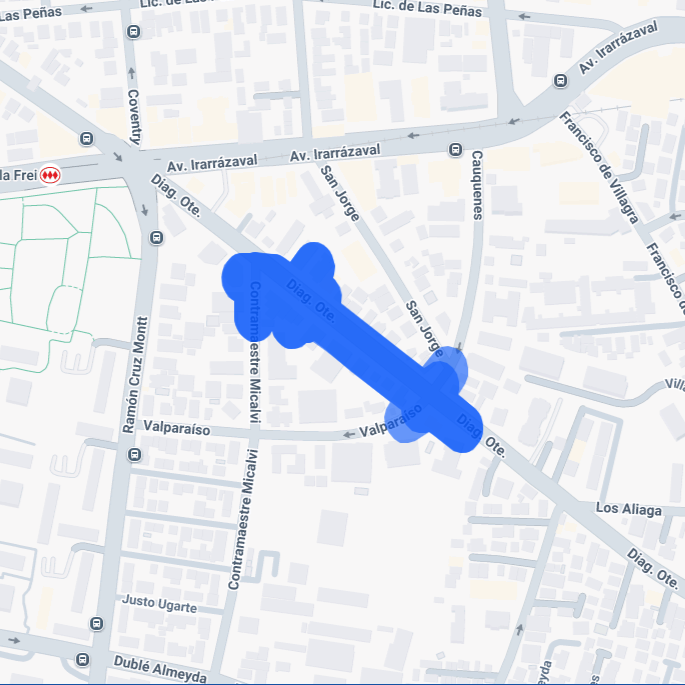Viewport: 685px width, 685px height.
Task: Open the bus stop near curved Av. Irarrázaval
Action: 560,80
